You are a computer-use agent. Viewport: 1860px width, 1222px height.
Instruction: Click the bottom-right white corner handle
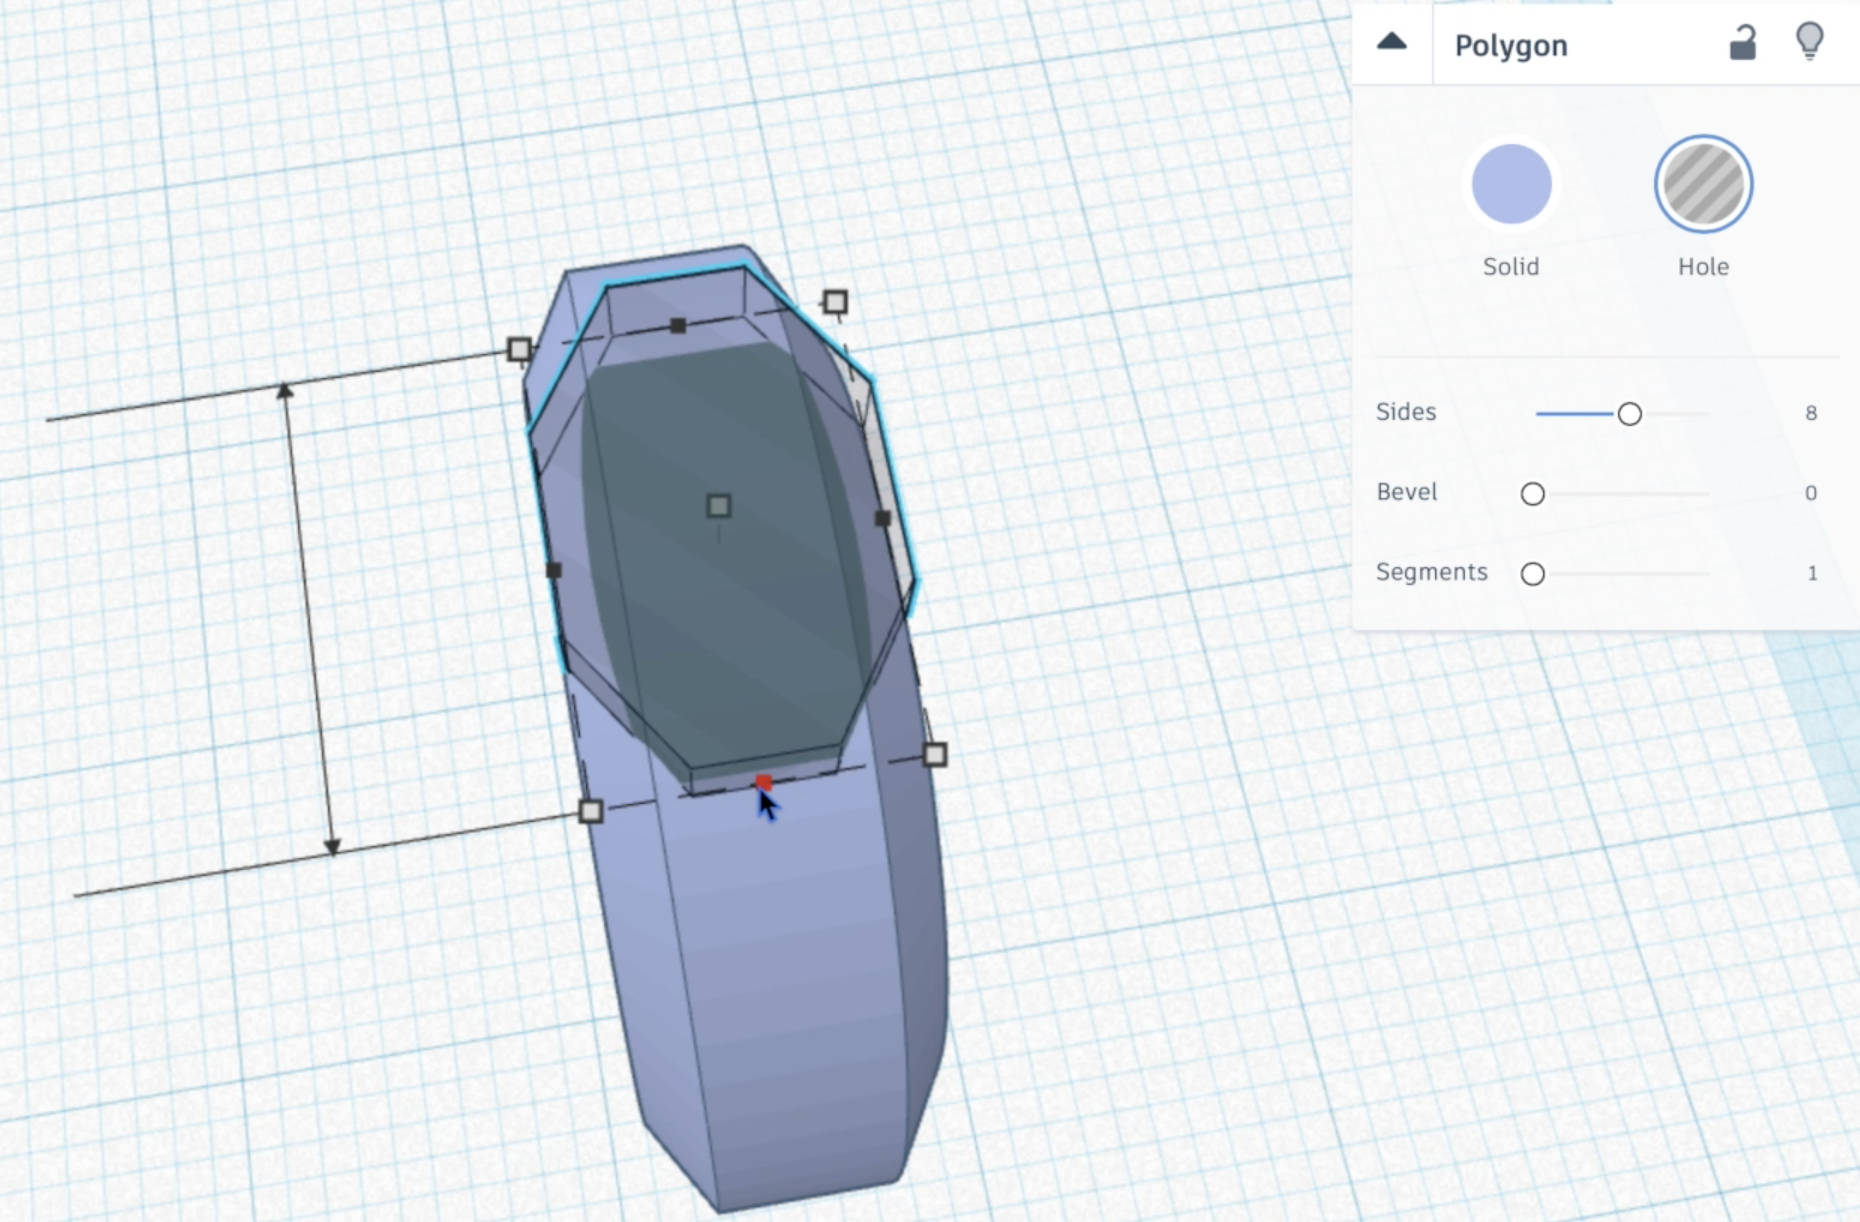click(935, 754)
